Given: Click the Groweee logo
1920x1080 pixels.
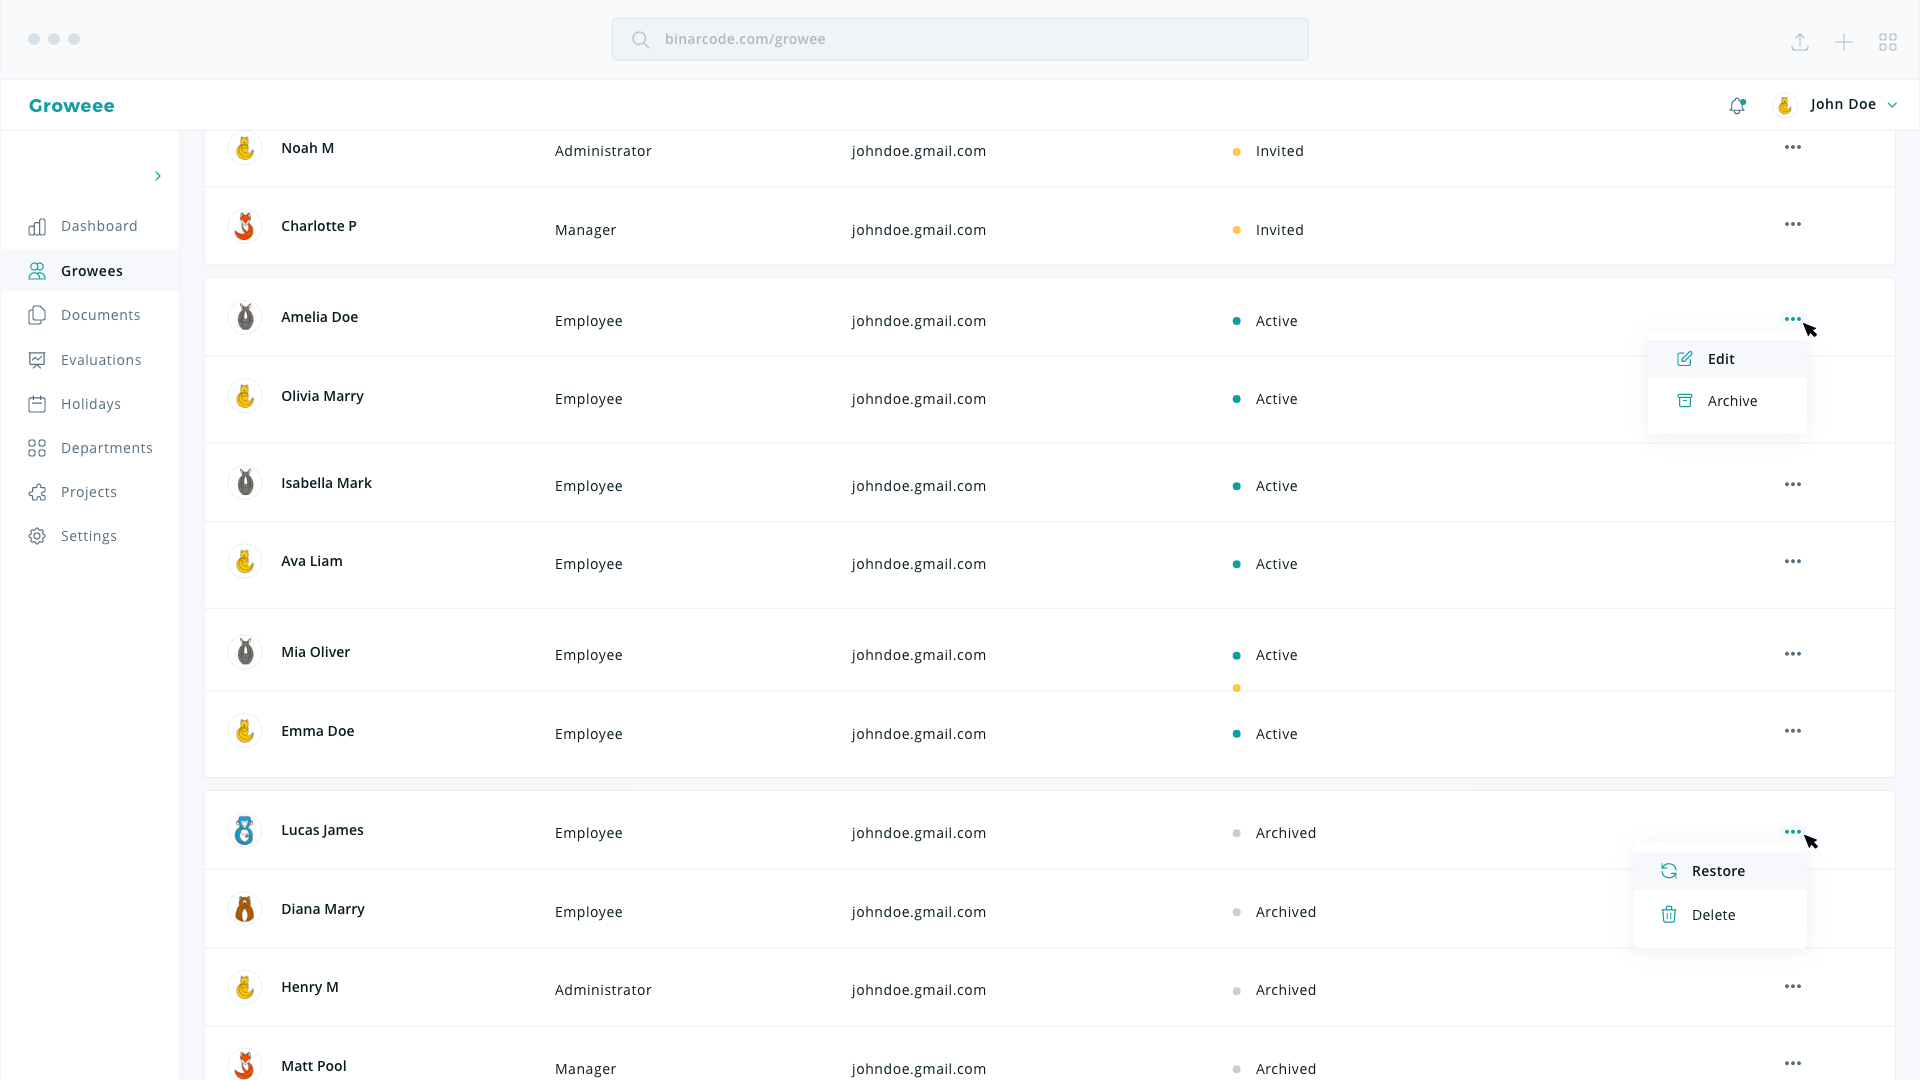Looking at the screenshot, I should coord(71,105).
